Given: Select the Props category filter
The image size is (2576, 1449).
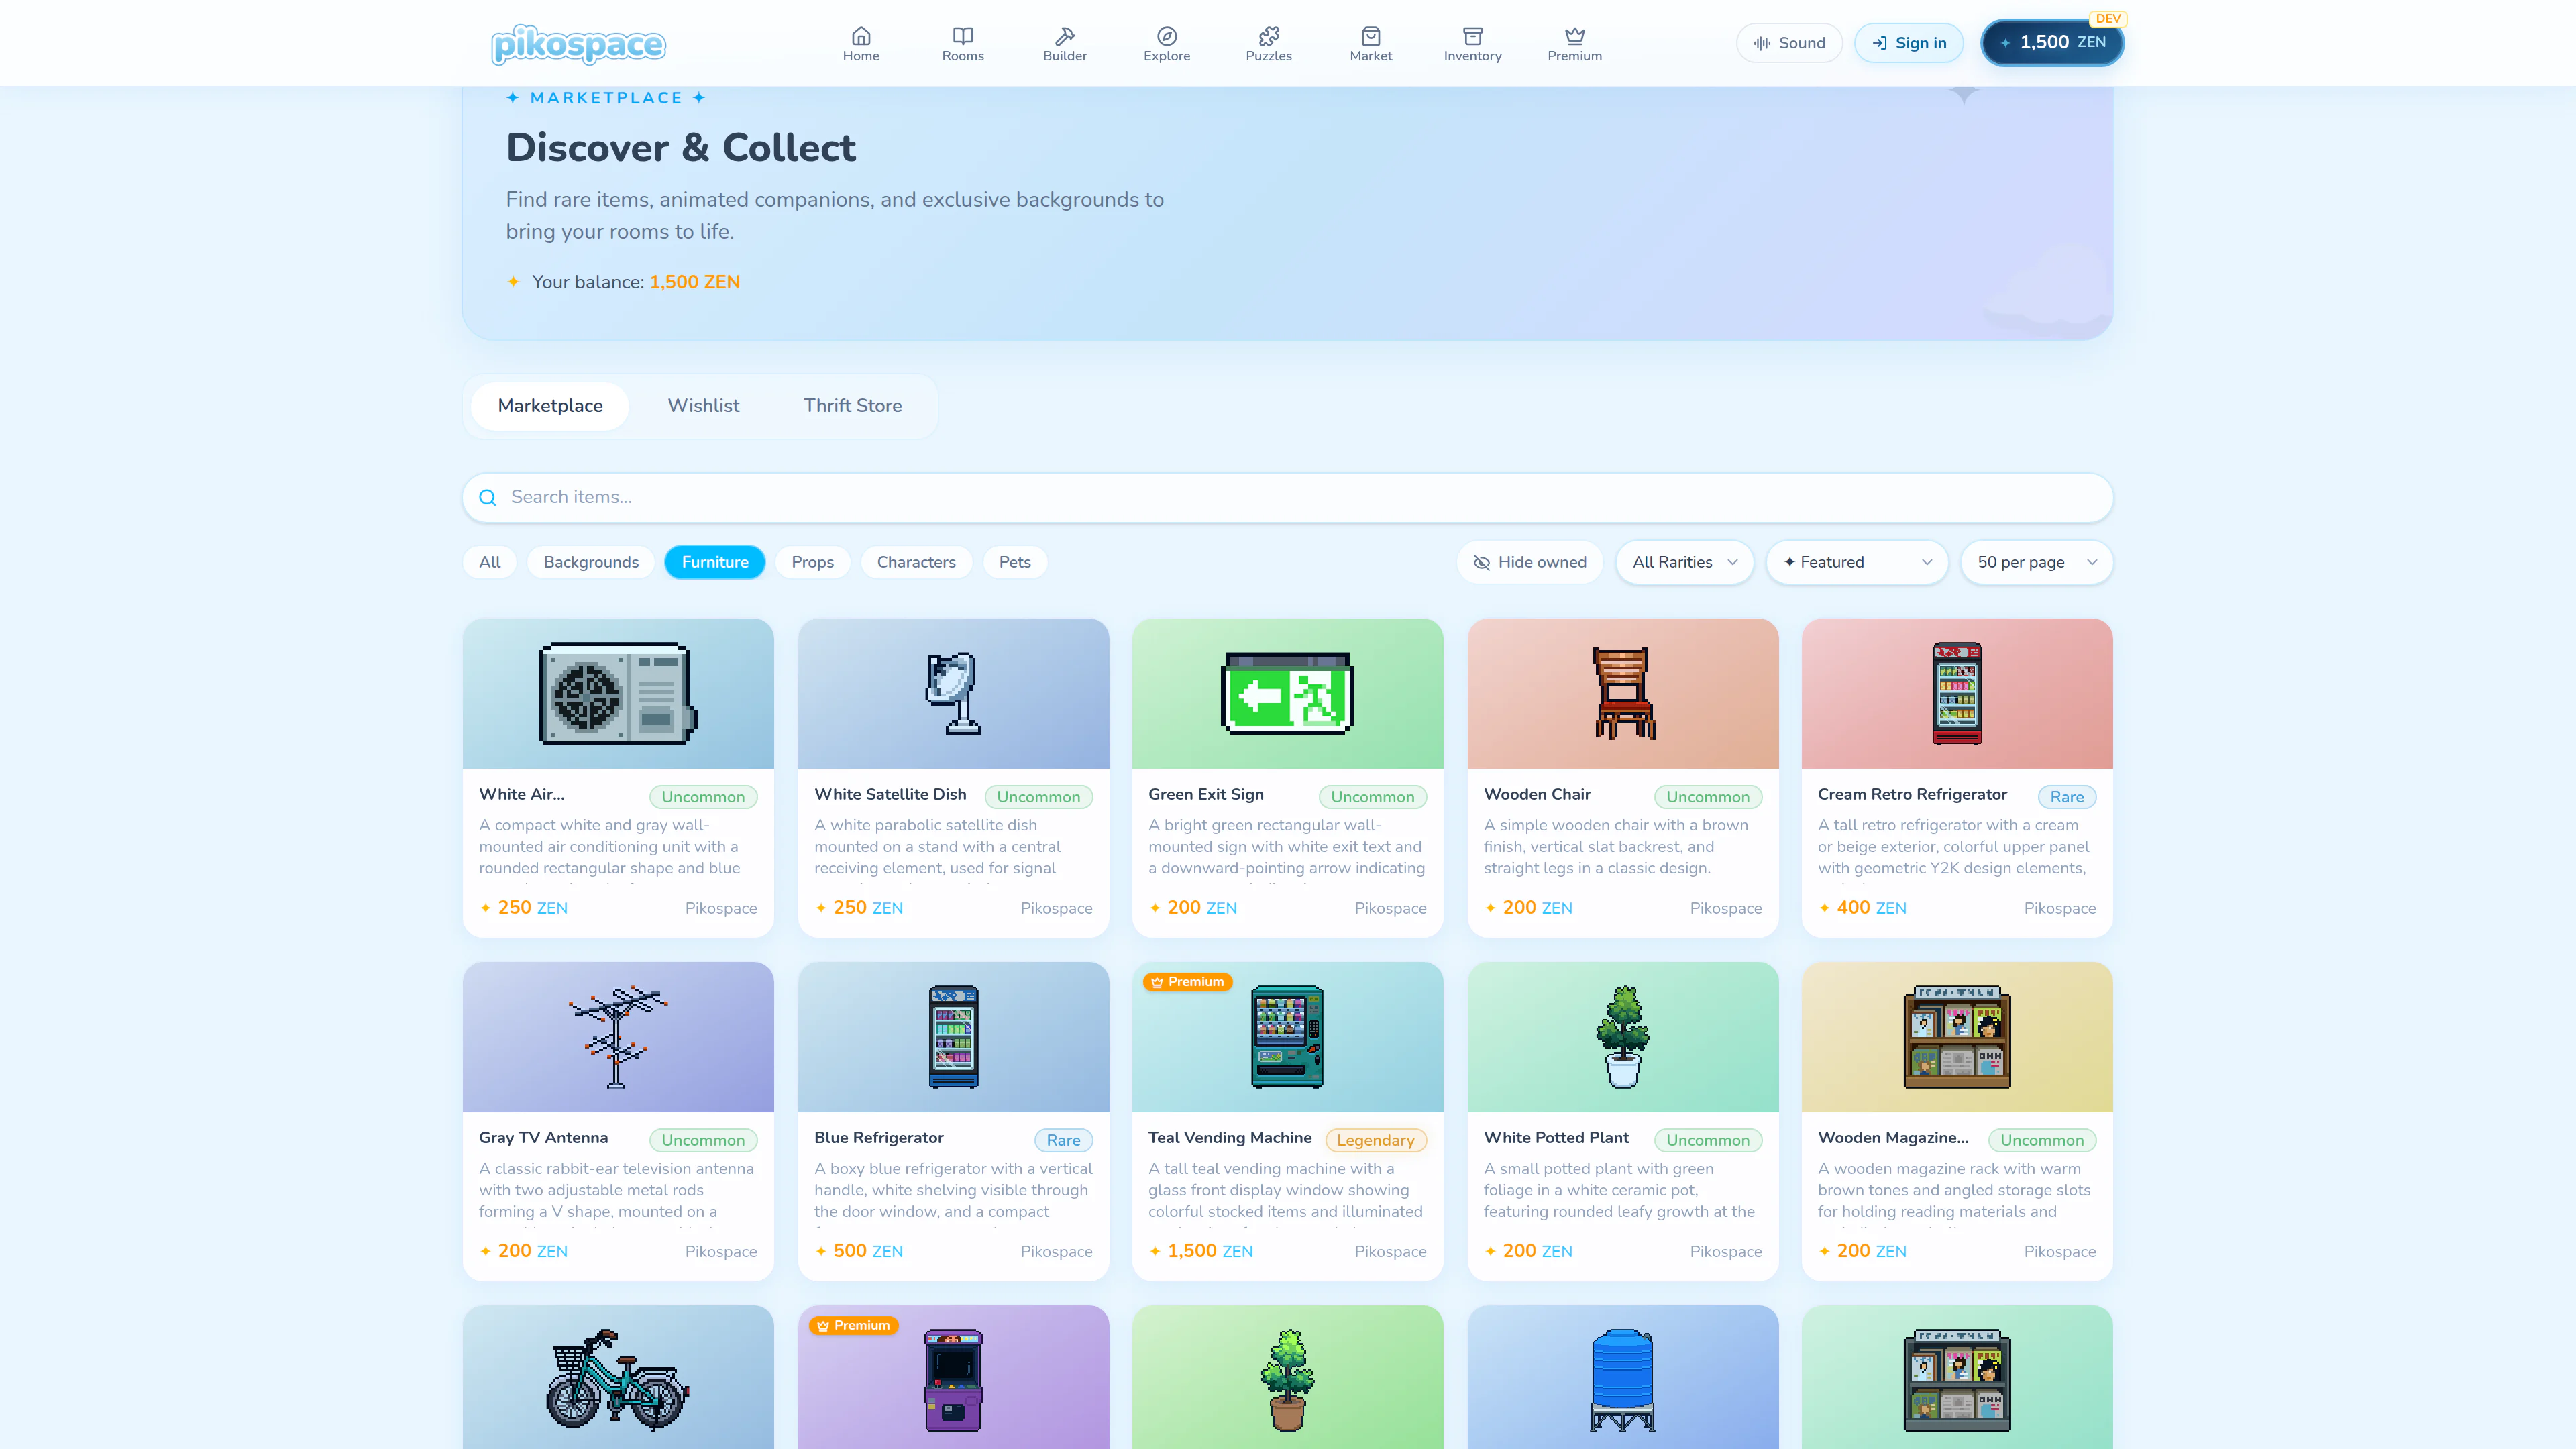Looking at the screenshot, I should click(x=812, y=562).
